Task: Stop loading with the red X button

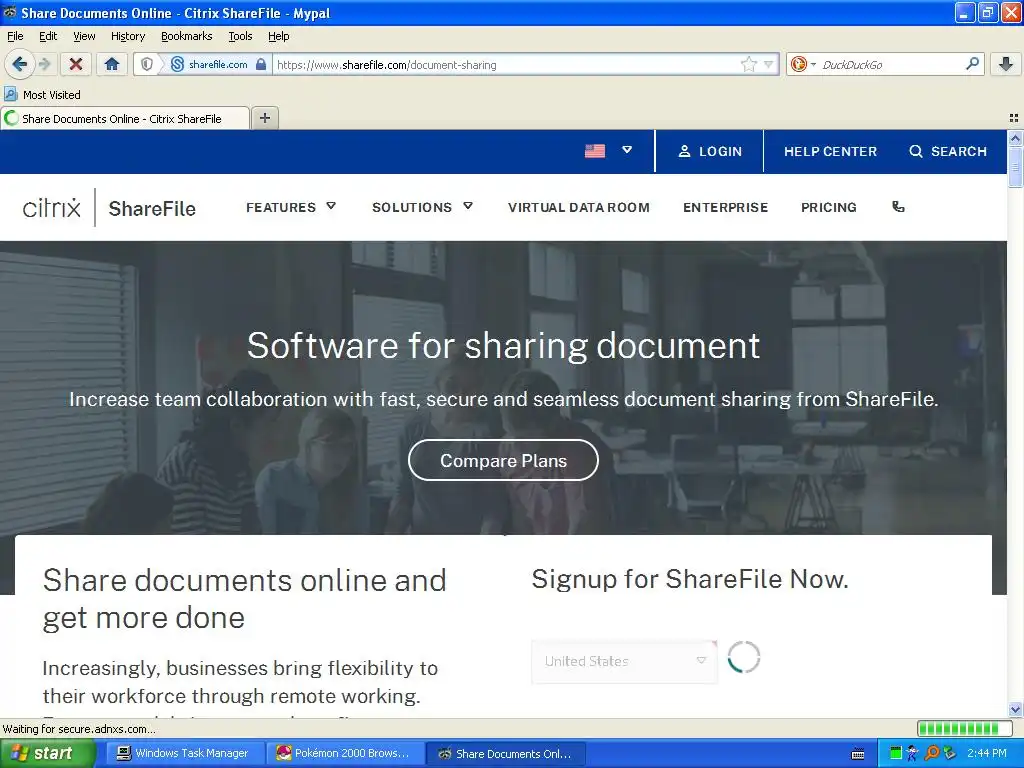Action: [x=76, y=64]
